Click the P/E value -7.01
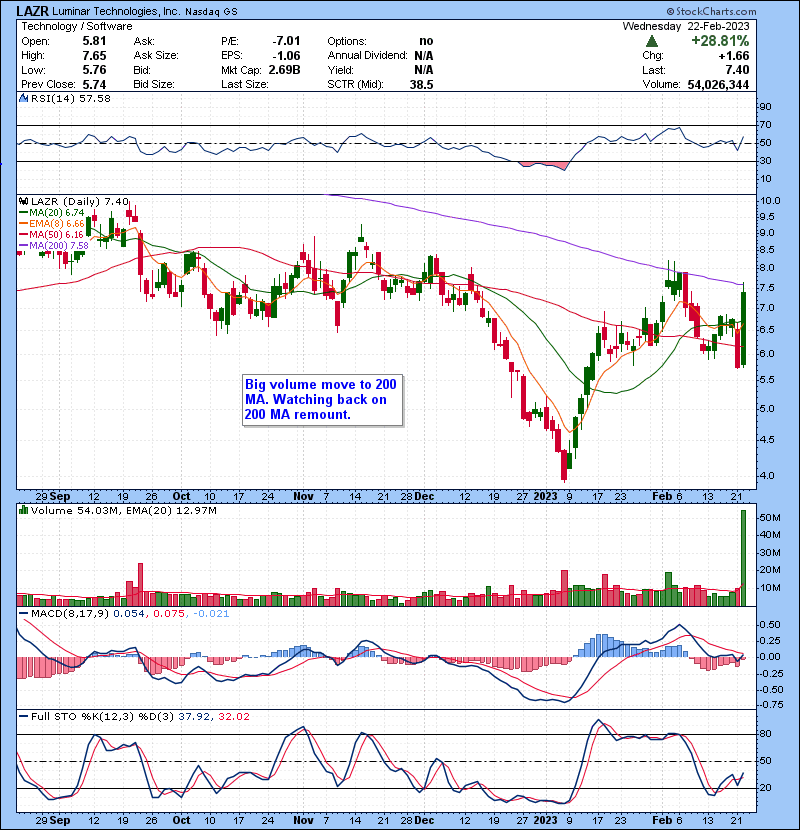Viewport: 800px width, 830px height. coord(286,41)
